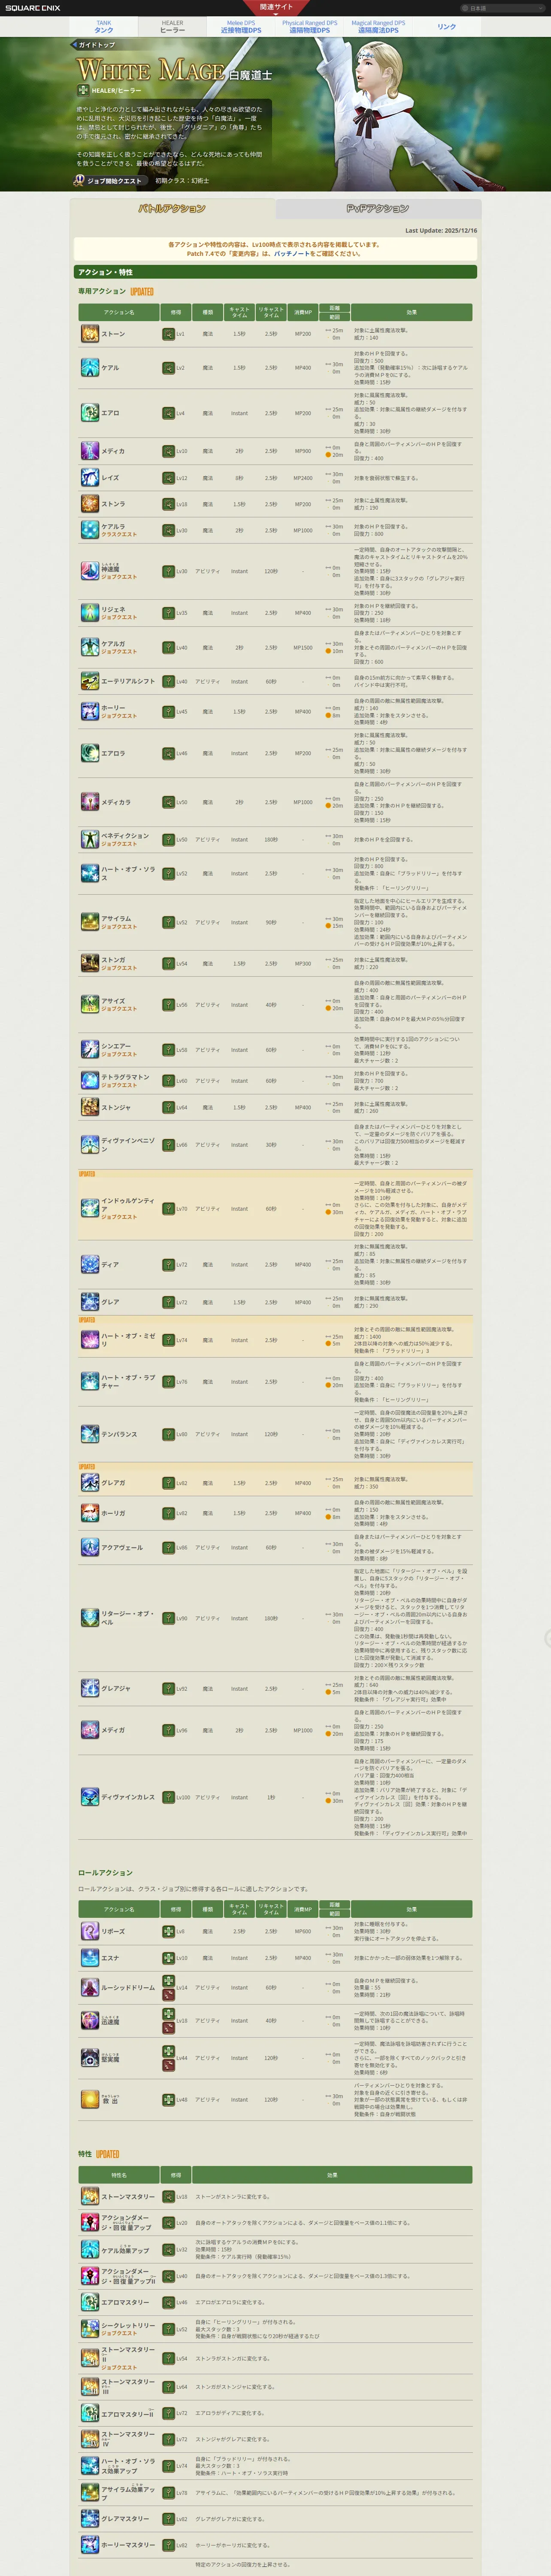Click the 専用アクション heading

pos(102,291)
